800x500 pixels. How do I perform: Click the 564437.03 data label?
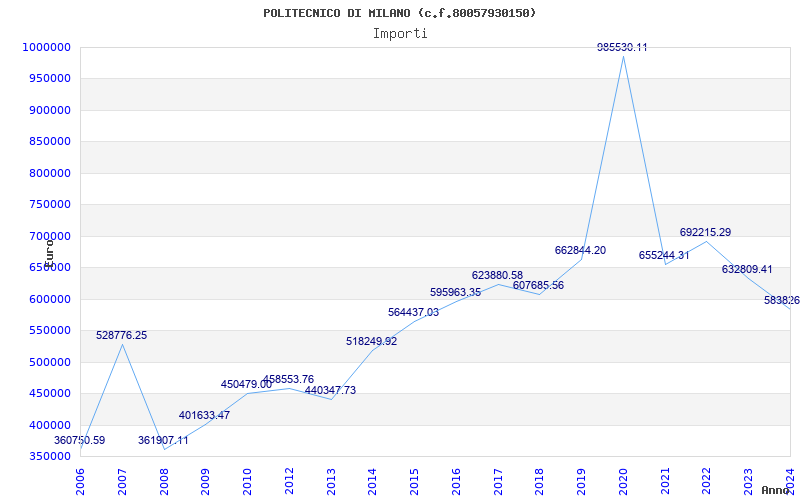[x=413, y=312]
